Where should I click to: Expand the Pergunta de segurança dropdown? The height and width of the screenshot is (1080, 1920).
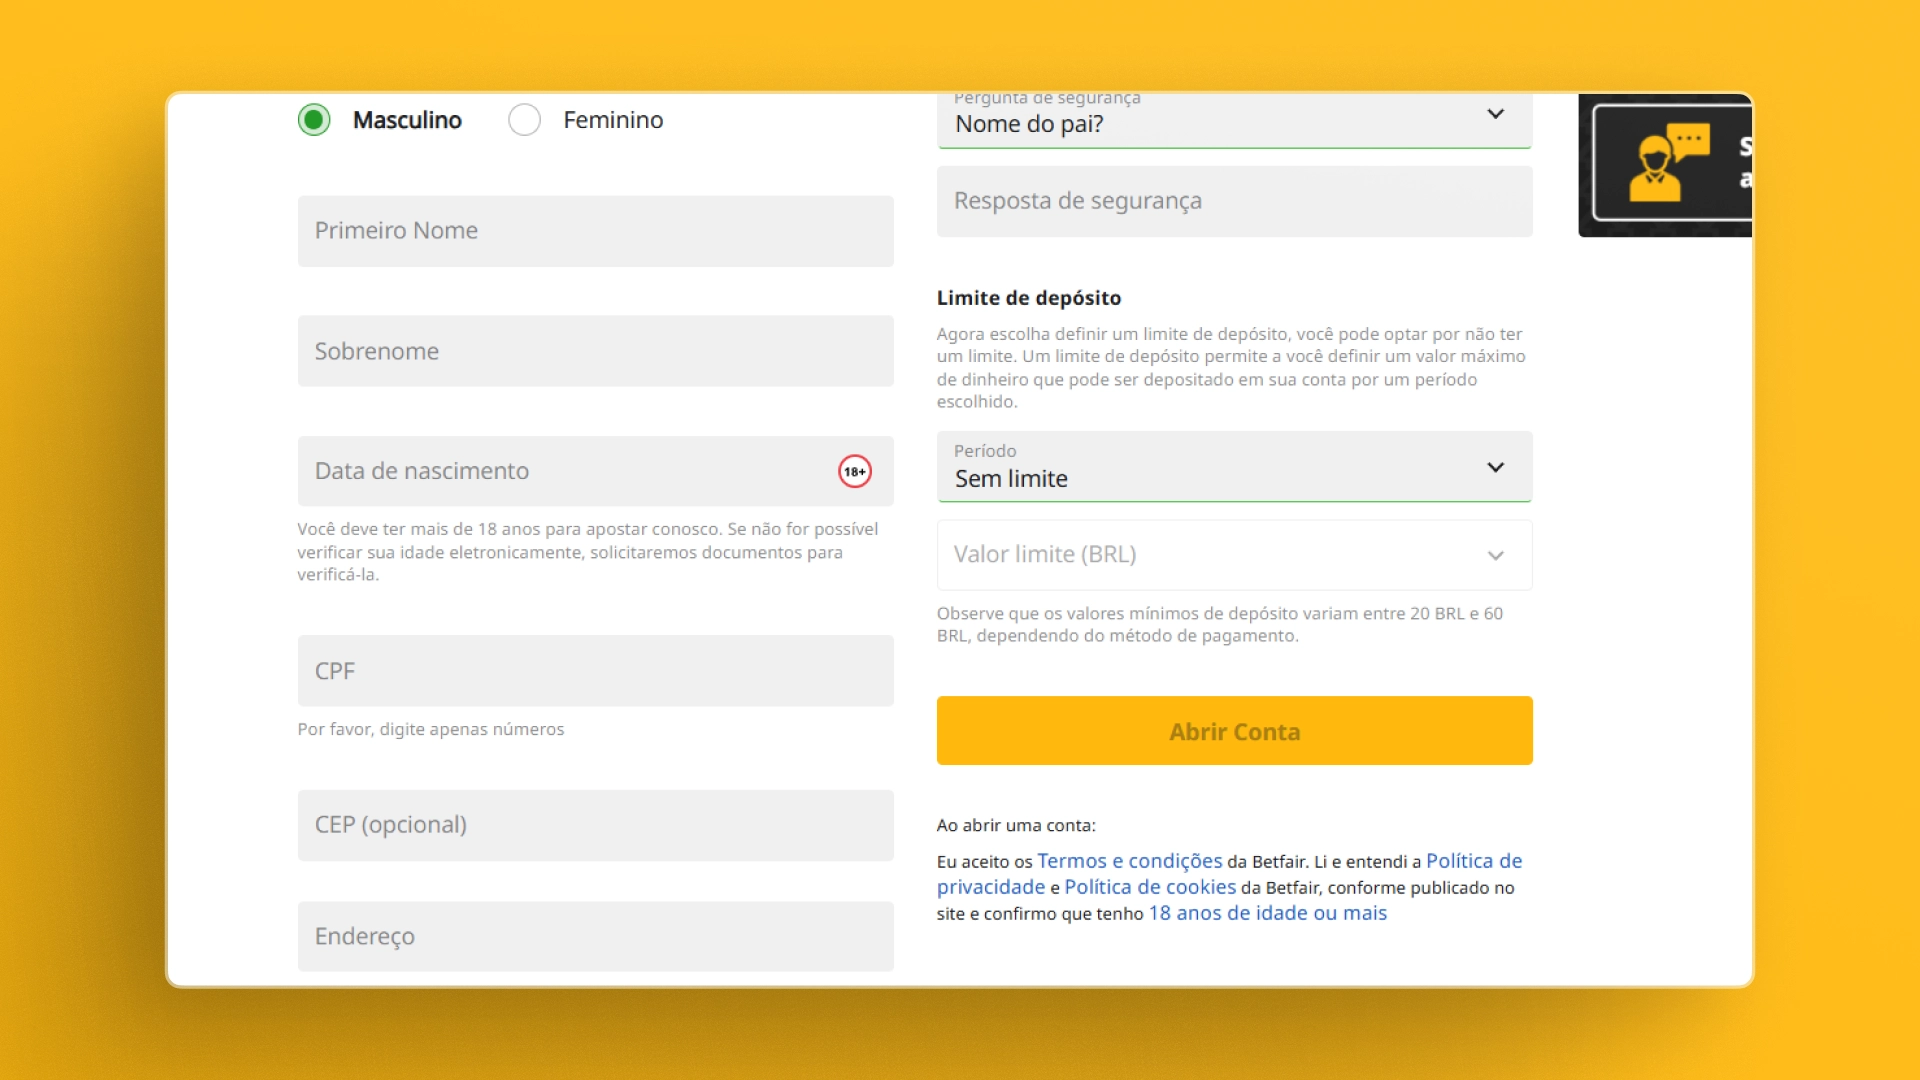tap(1233, 121)
